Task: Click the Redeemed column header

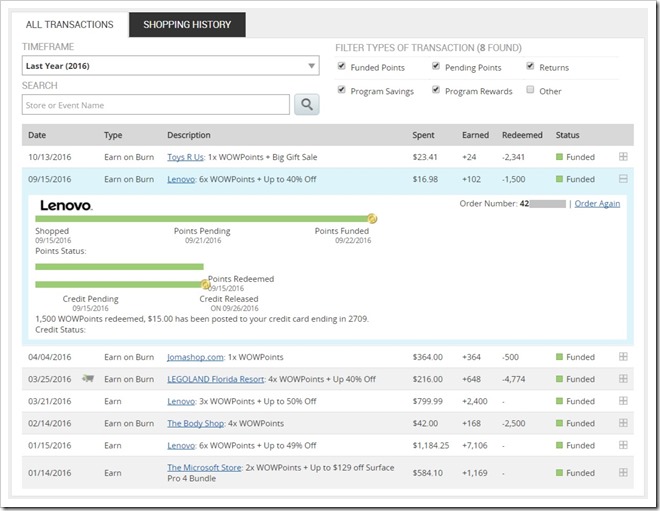Action: point(522,135)
